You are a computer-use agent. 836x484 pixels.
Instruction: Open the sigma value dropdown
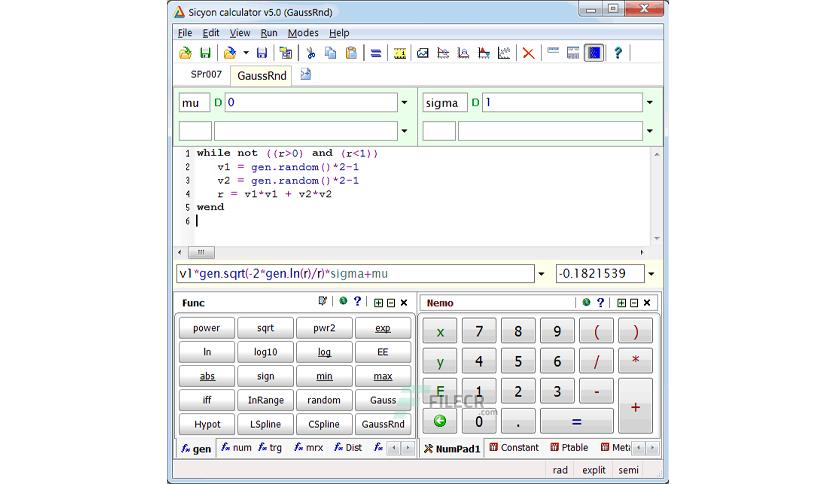650,102
